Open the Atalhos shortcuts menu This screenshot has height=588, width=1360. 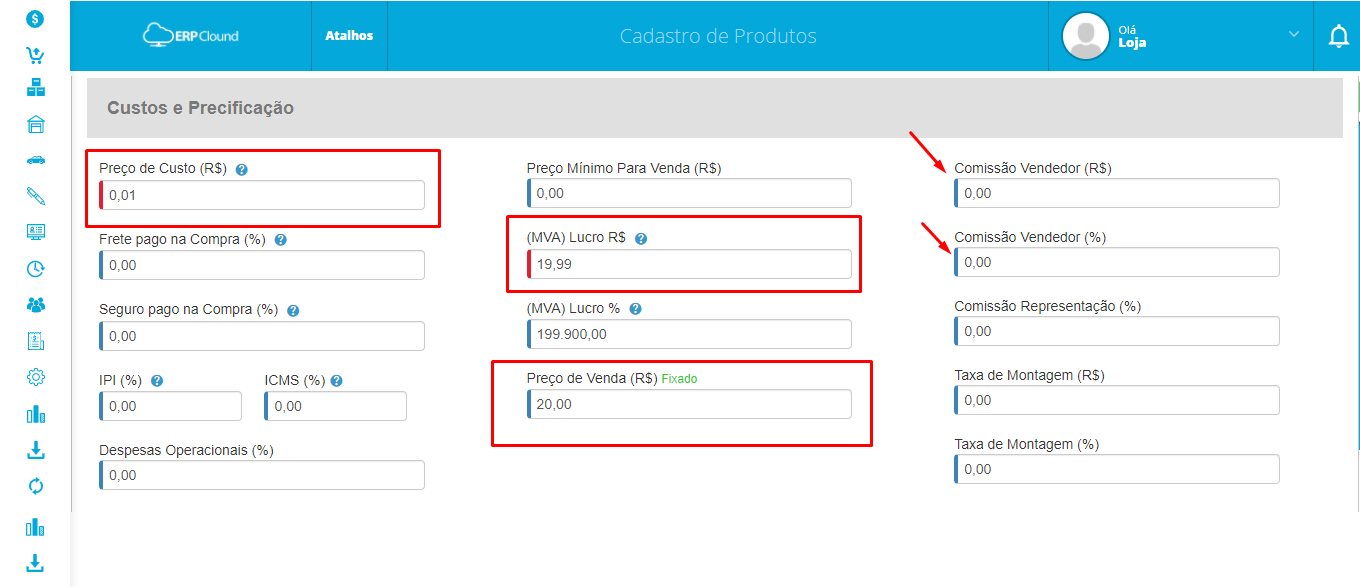(x=349, y=36)
